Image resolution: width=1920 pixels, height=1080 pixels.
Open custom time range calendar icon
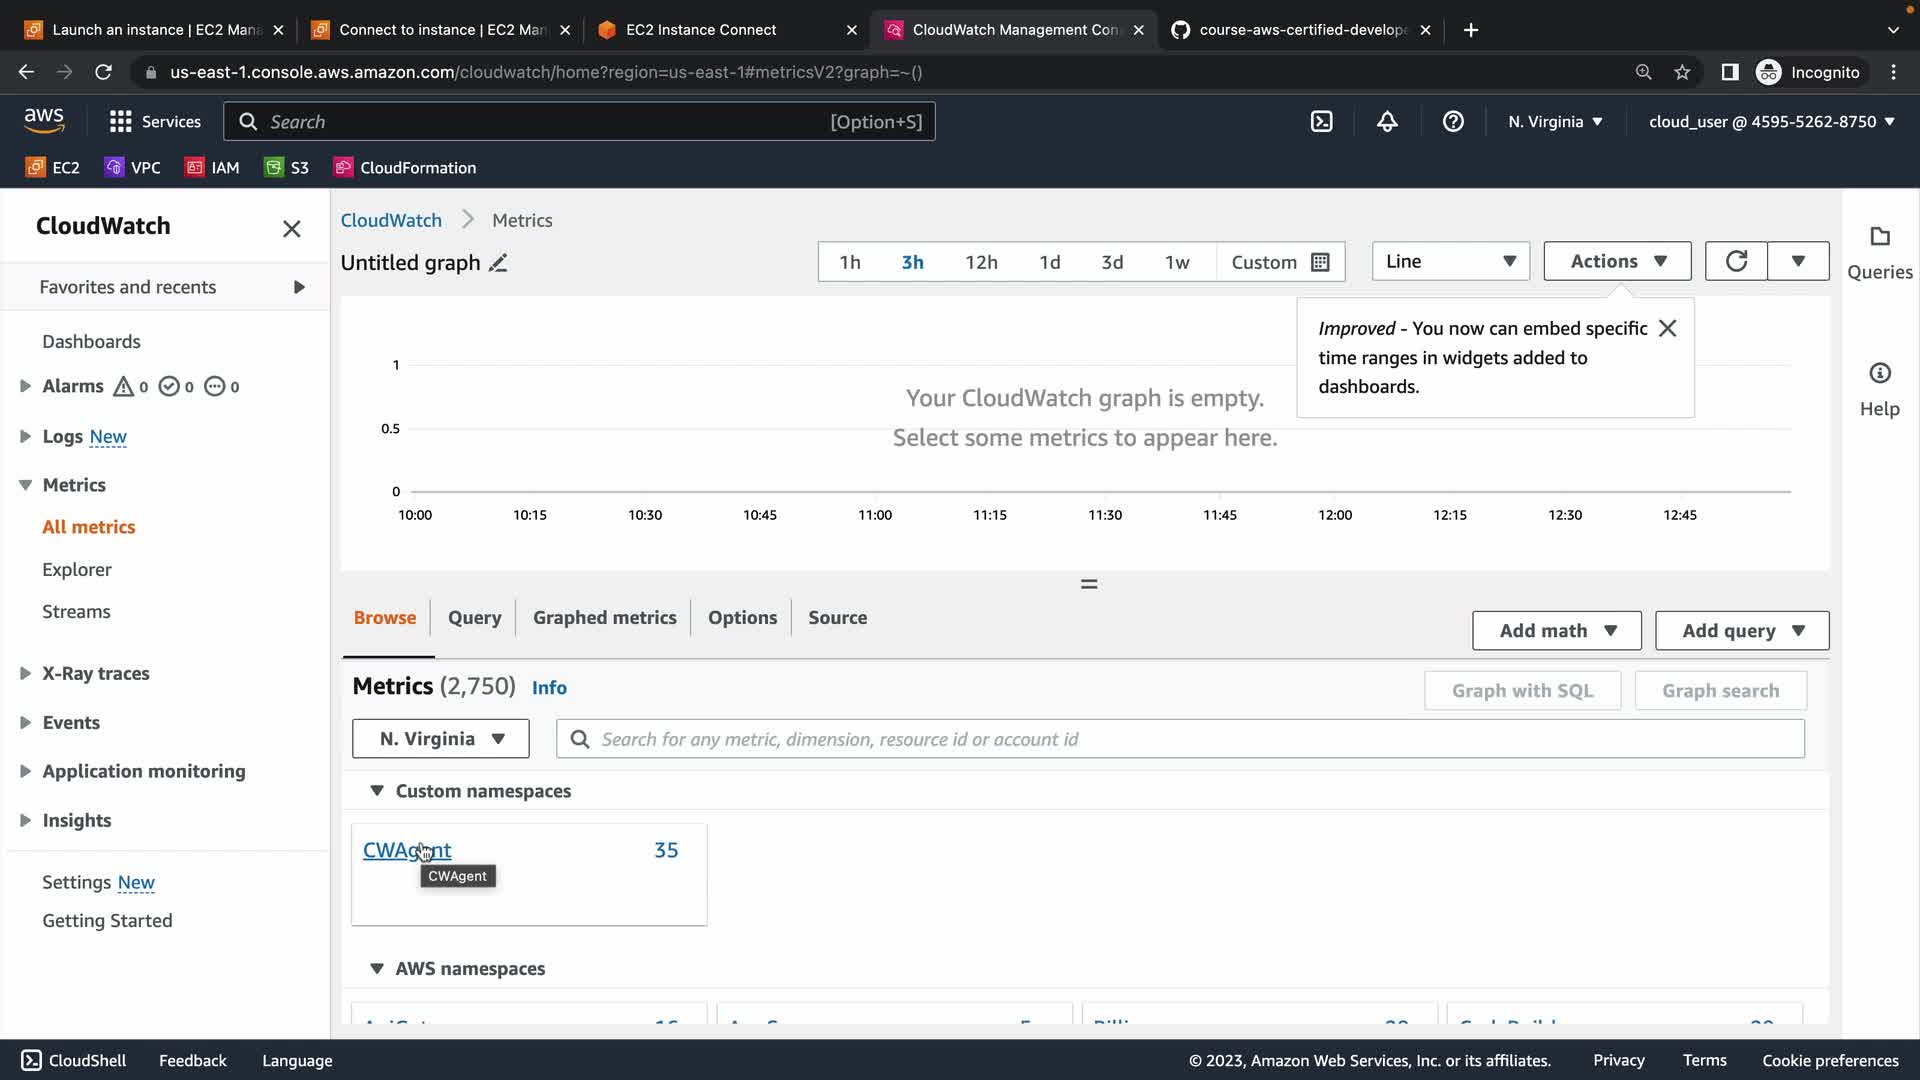[1320, 262]
